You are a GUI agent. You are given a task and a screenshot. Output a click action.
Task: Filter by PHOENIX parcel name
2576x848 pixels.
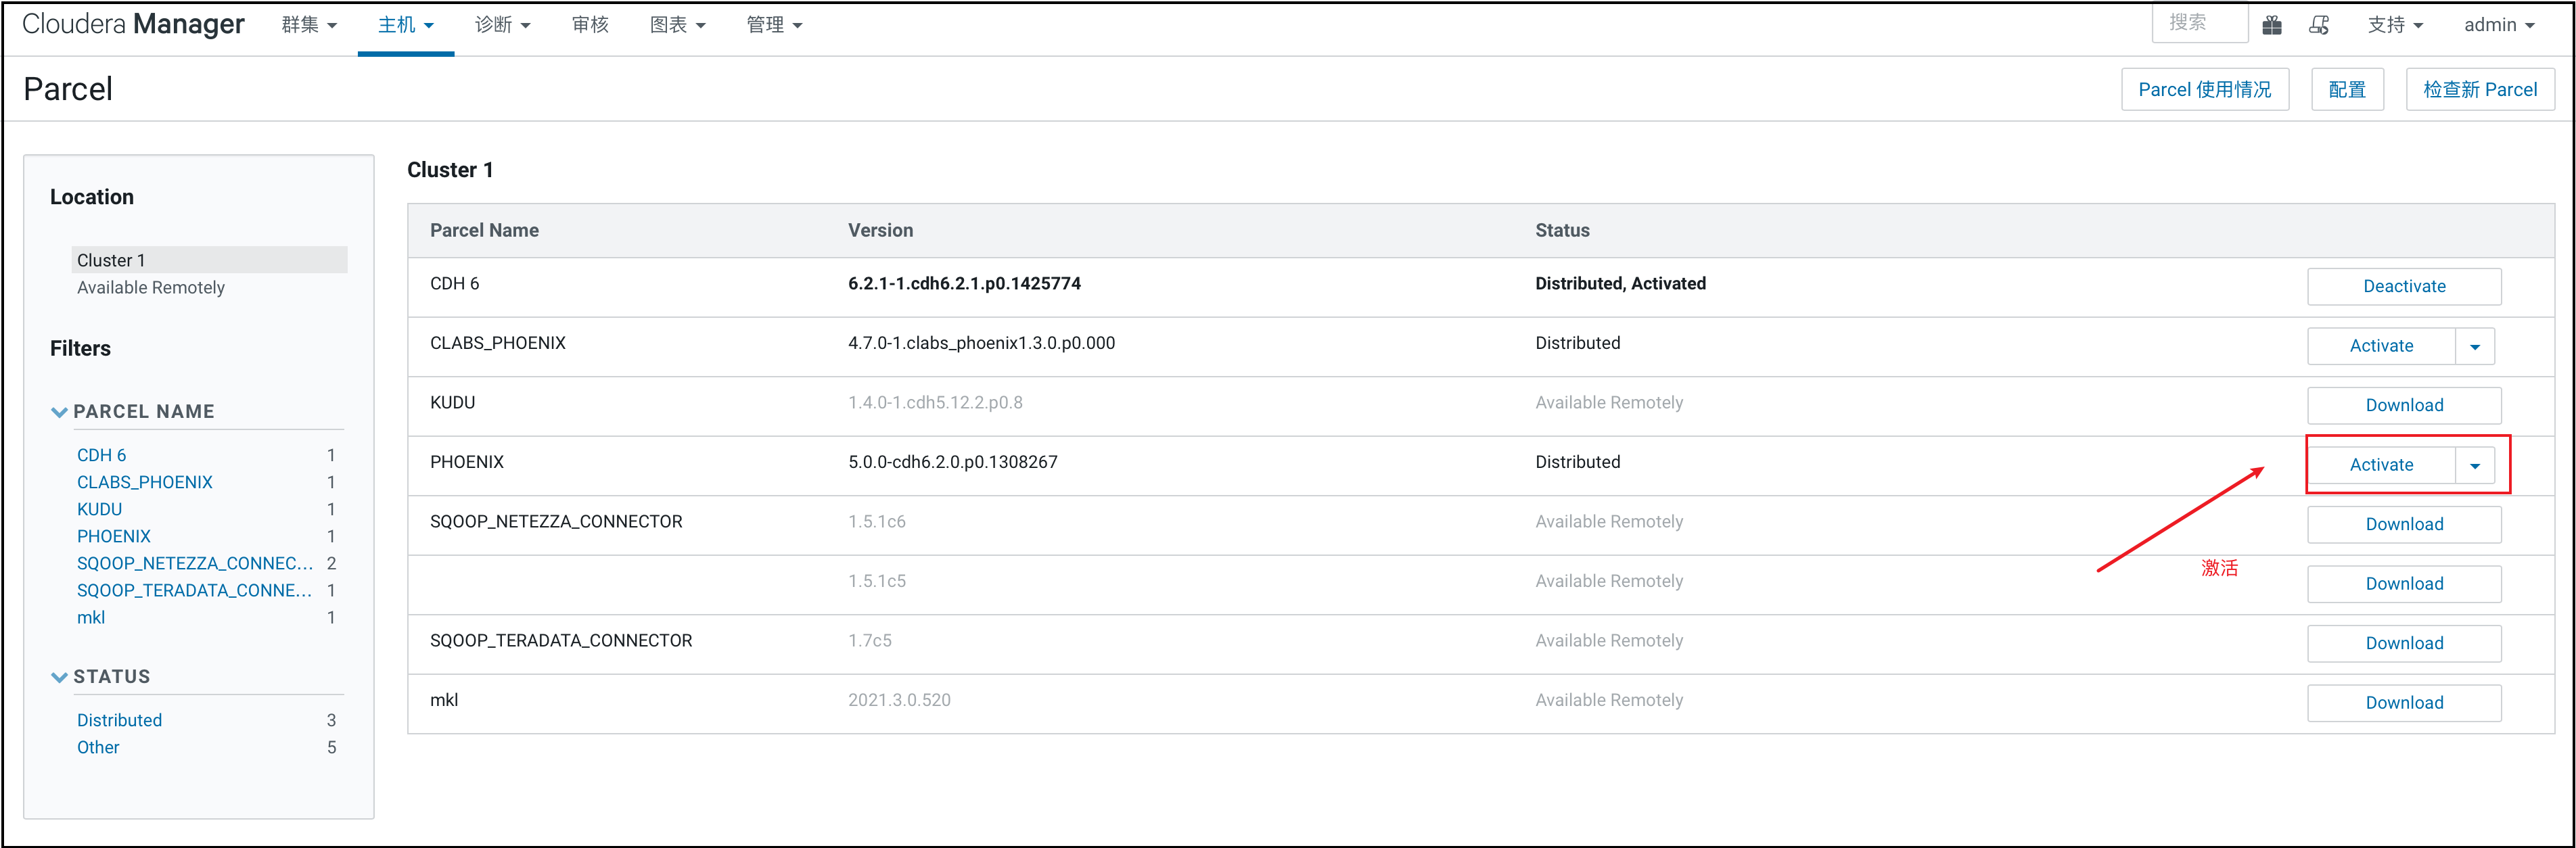pos(114,537)
